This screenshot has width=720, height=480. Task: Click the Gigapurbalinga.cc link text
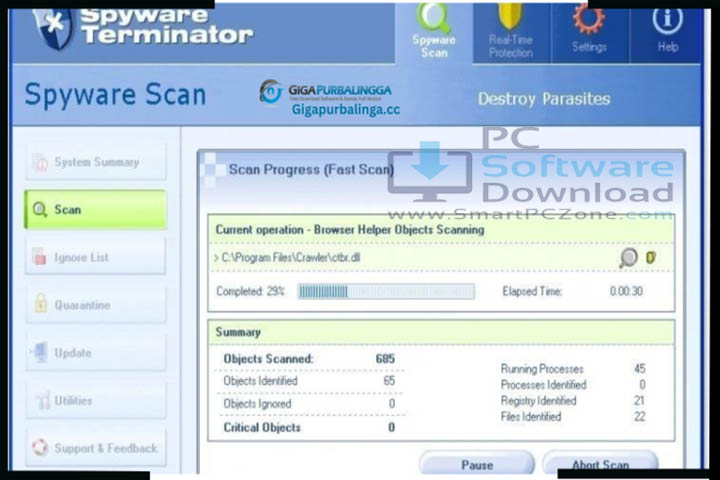click(x=346, y=110)
